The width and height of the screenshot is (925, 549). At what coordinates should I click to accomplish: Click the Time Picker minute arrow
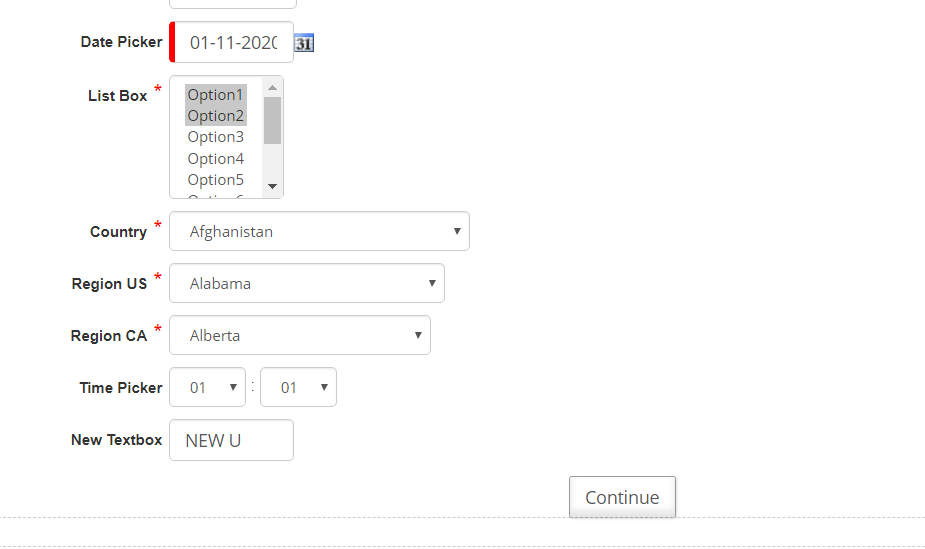click(324, 387)
